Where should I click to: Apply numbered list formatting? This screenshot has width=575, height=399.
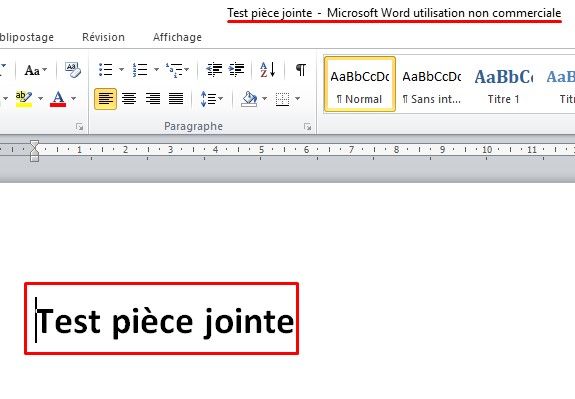140,69
